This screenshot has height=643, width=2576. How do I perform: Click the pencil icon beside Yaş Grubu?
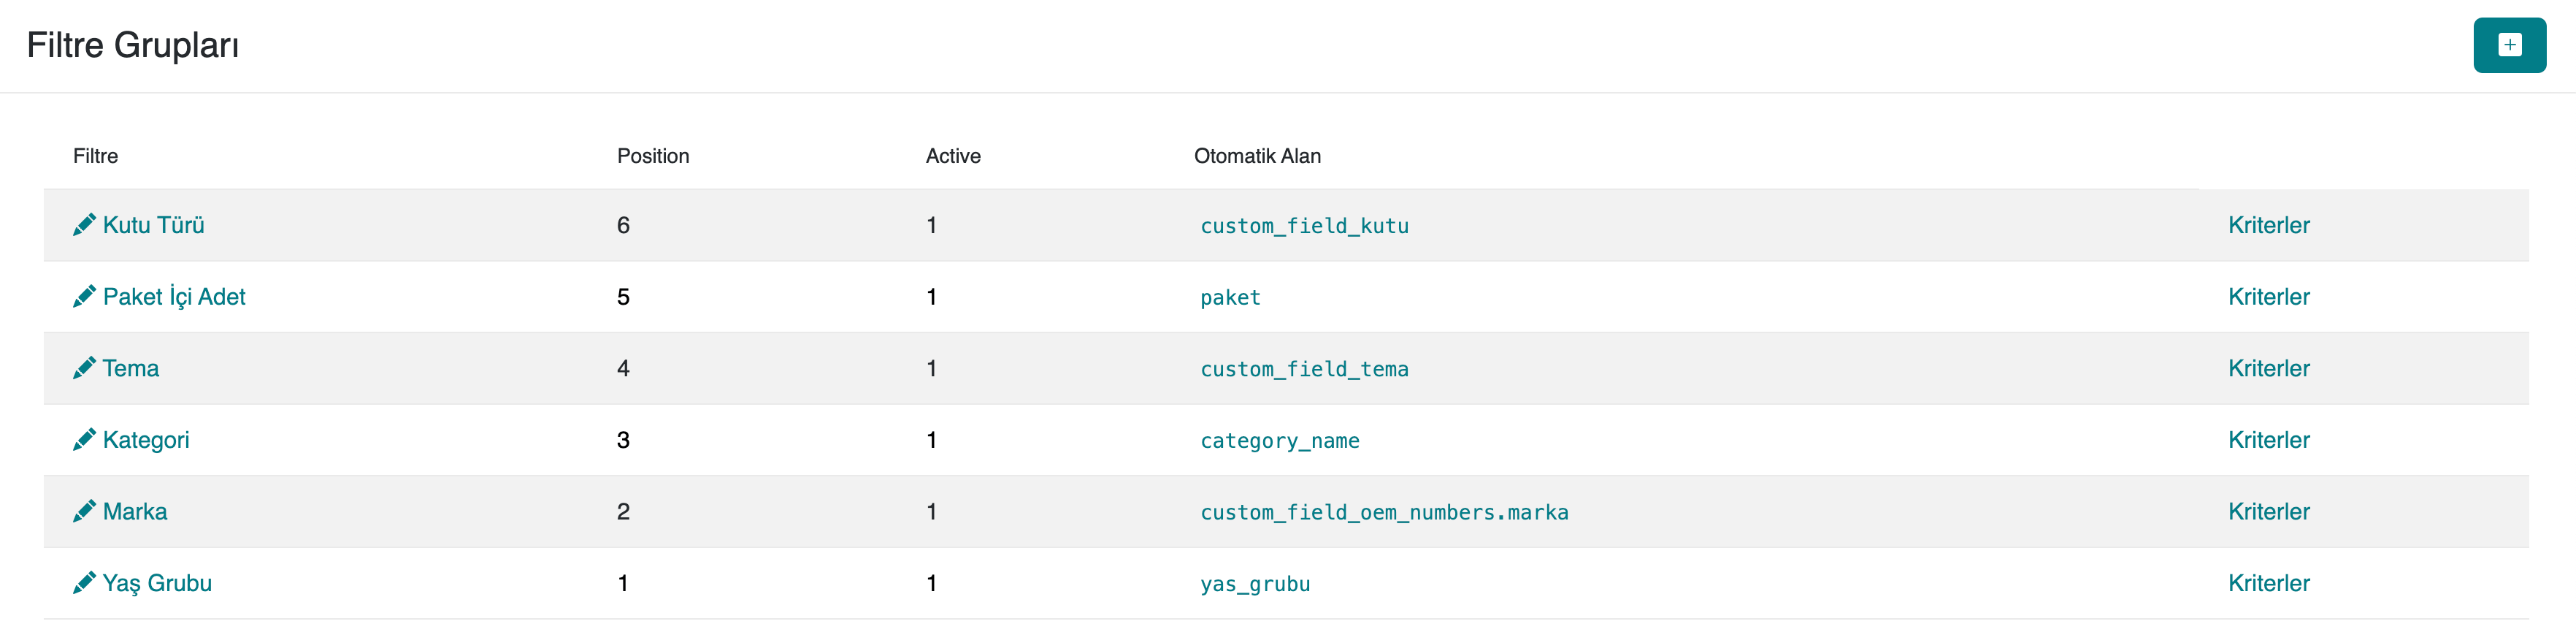point(84,583)
